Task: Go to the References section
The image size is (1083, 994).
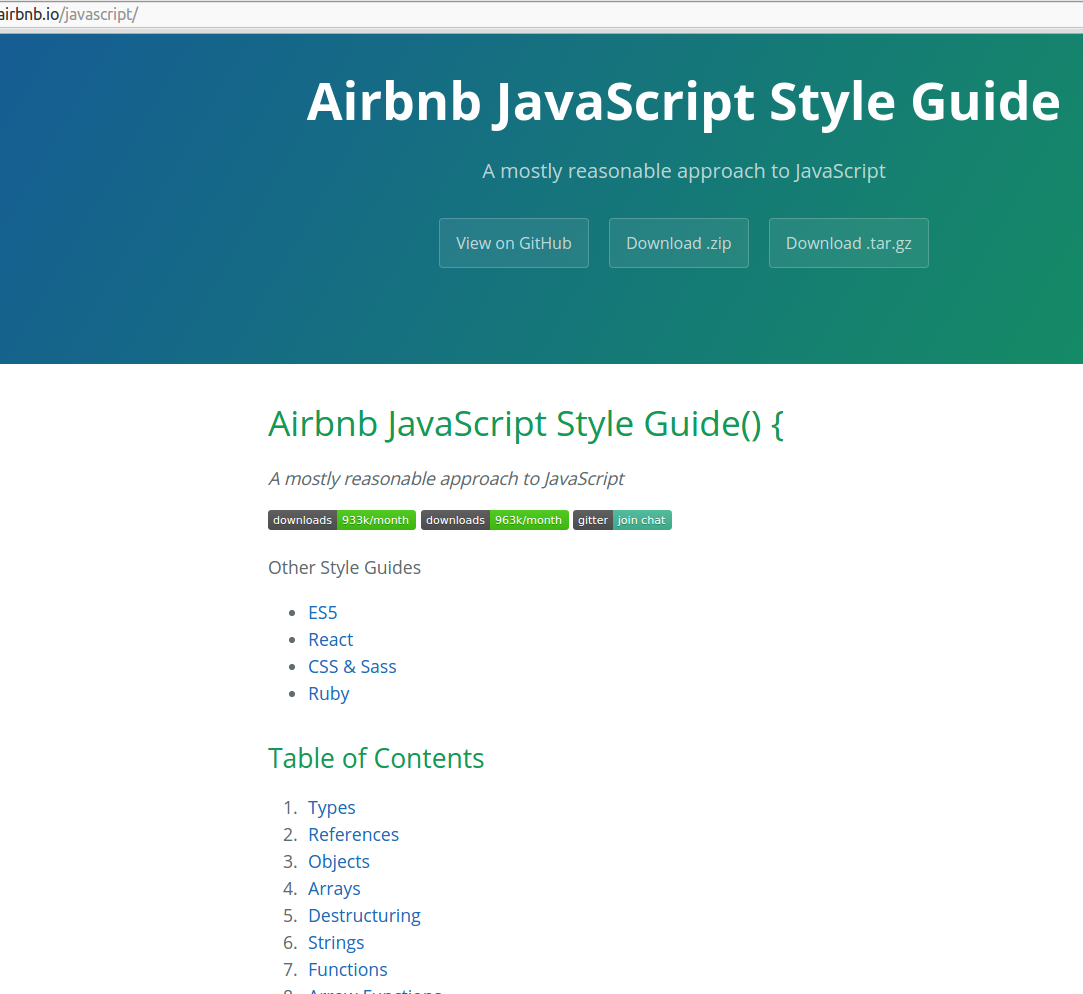Action: point(354,834)
